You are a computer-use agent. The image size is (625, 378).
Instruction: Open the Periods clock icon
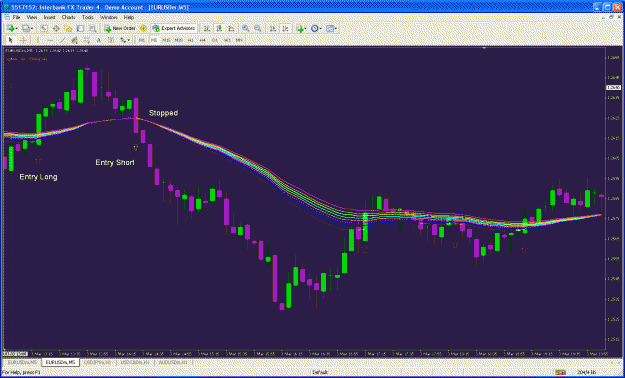coord(314,28)
